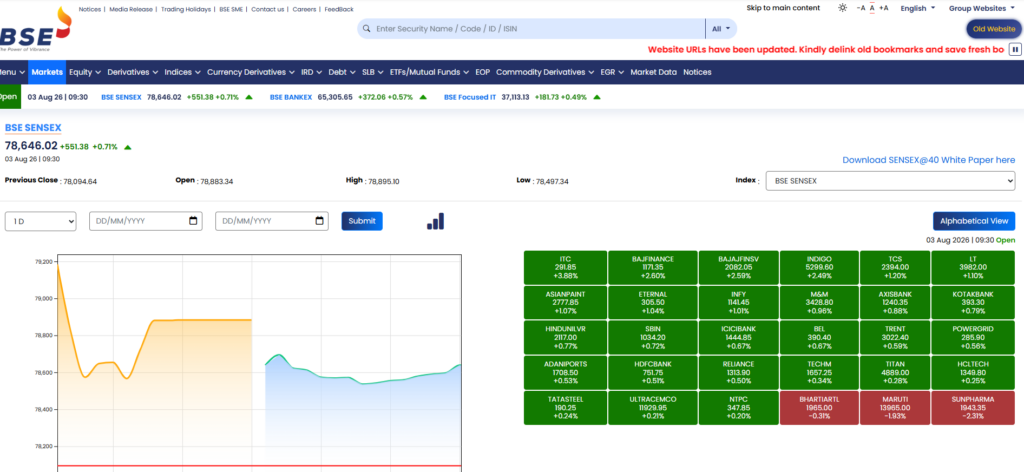1024x472 pixels.
Task: Click the BHARTIARTL red tile
Action: tap(819, 408)
